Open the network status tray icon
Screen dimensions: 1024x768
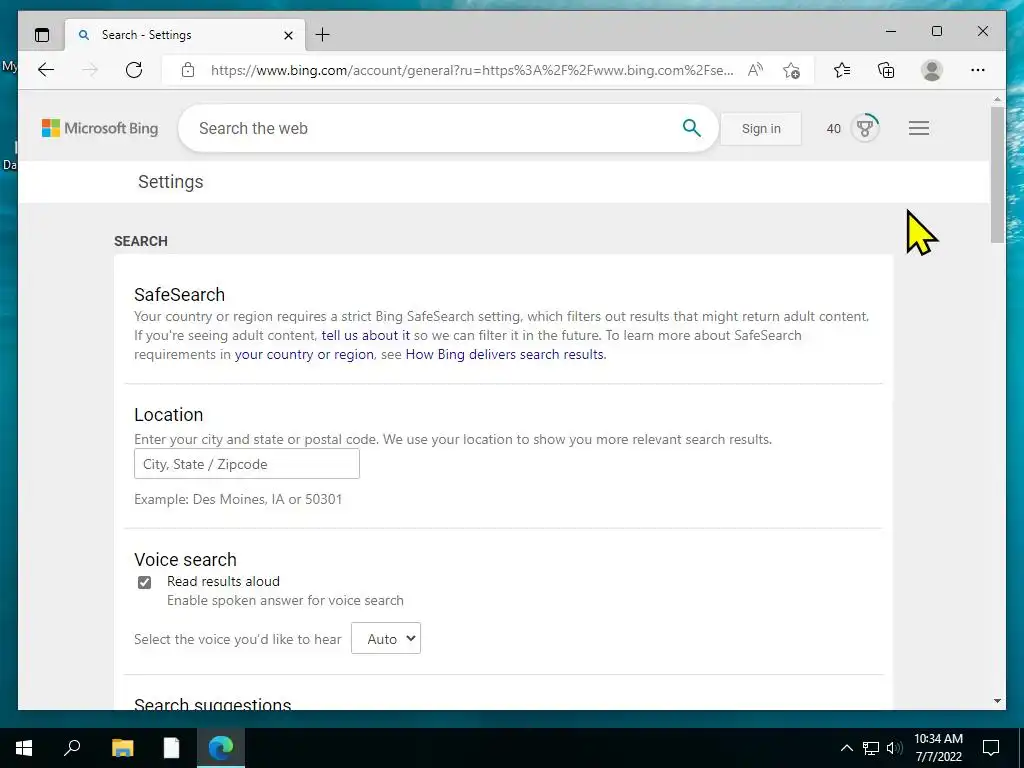click(x=871, y=748)
